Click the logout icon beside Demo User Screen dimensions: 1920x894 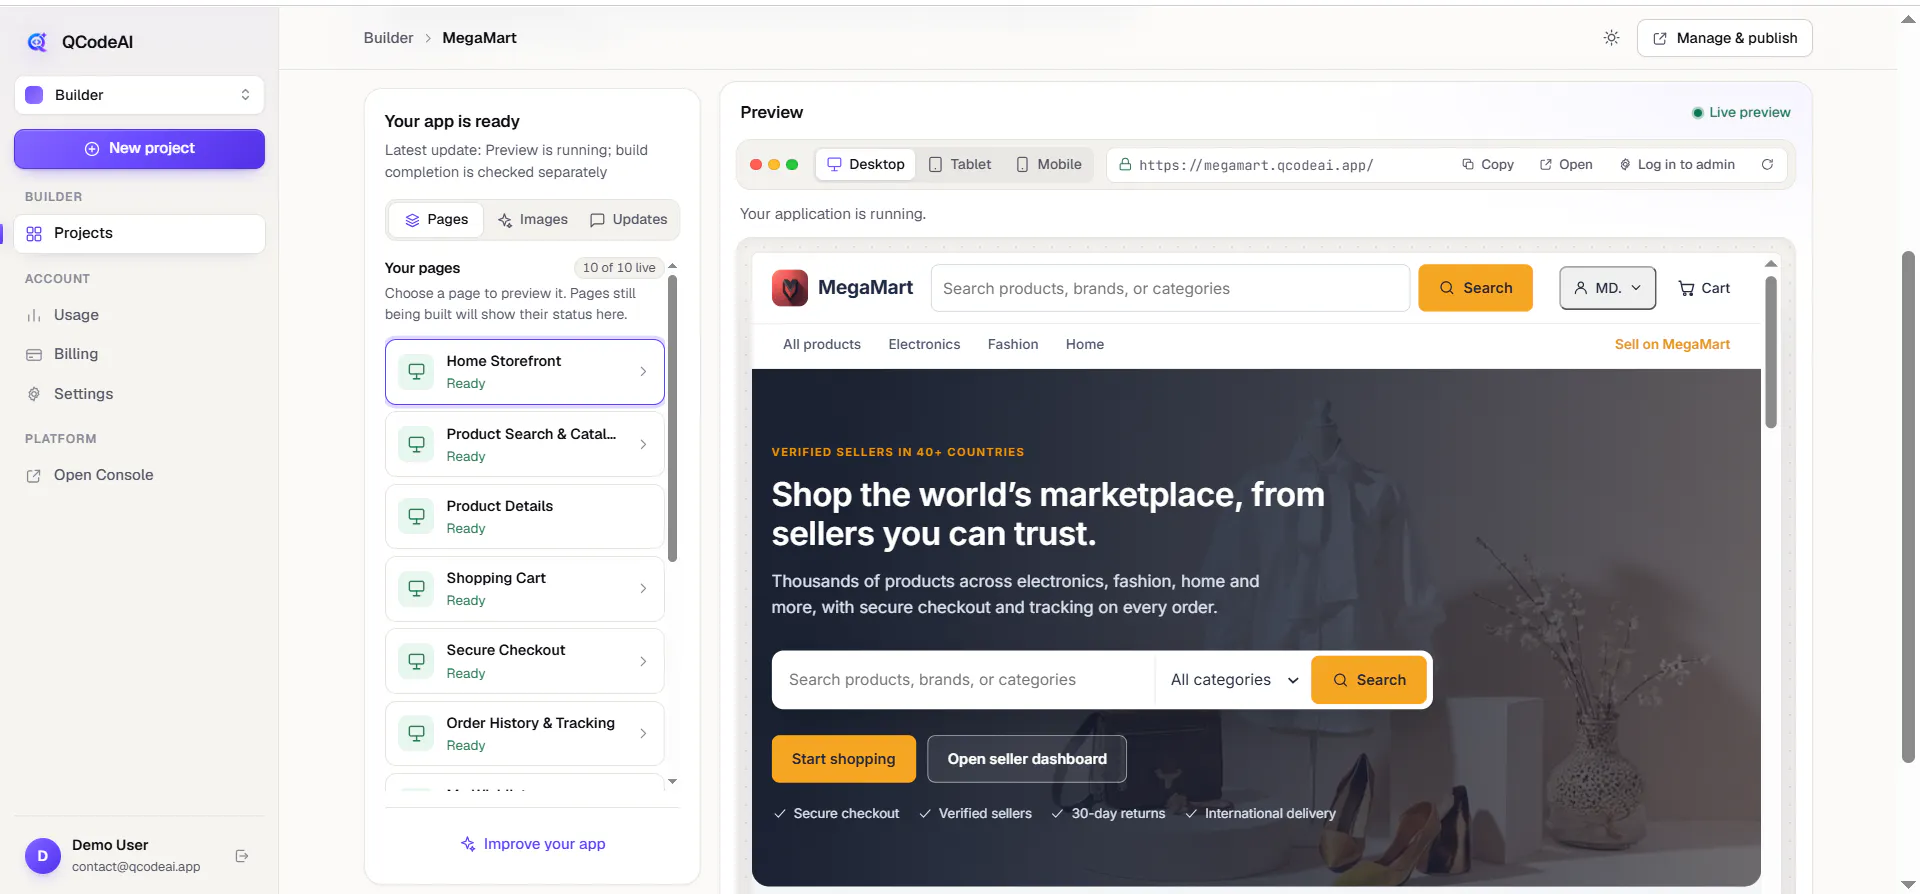[242, 856]
